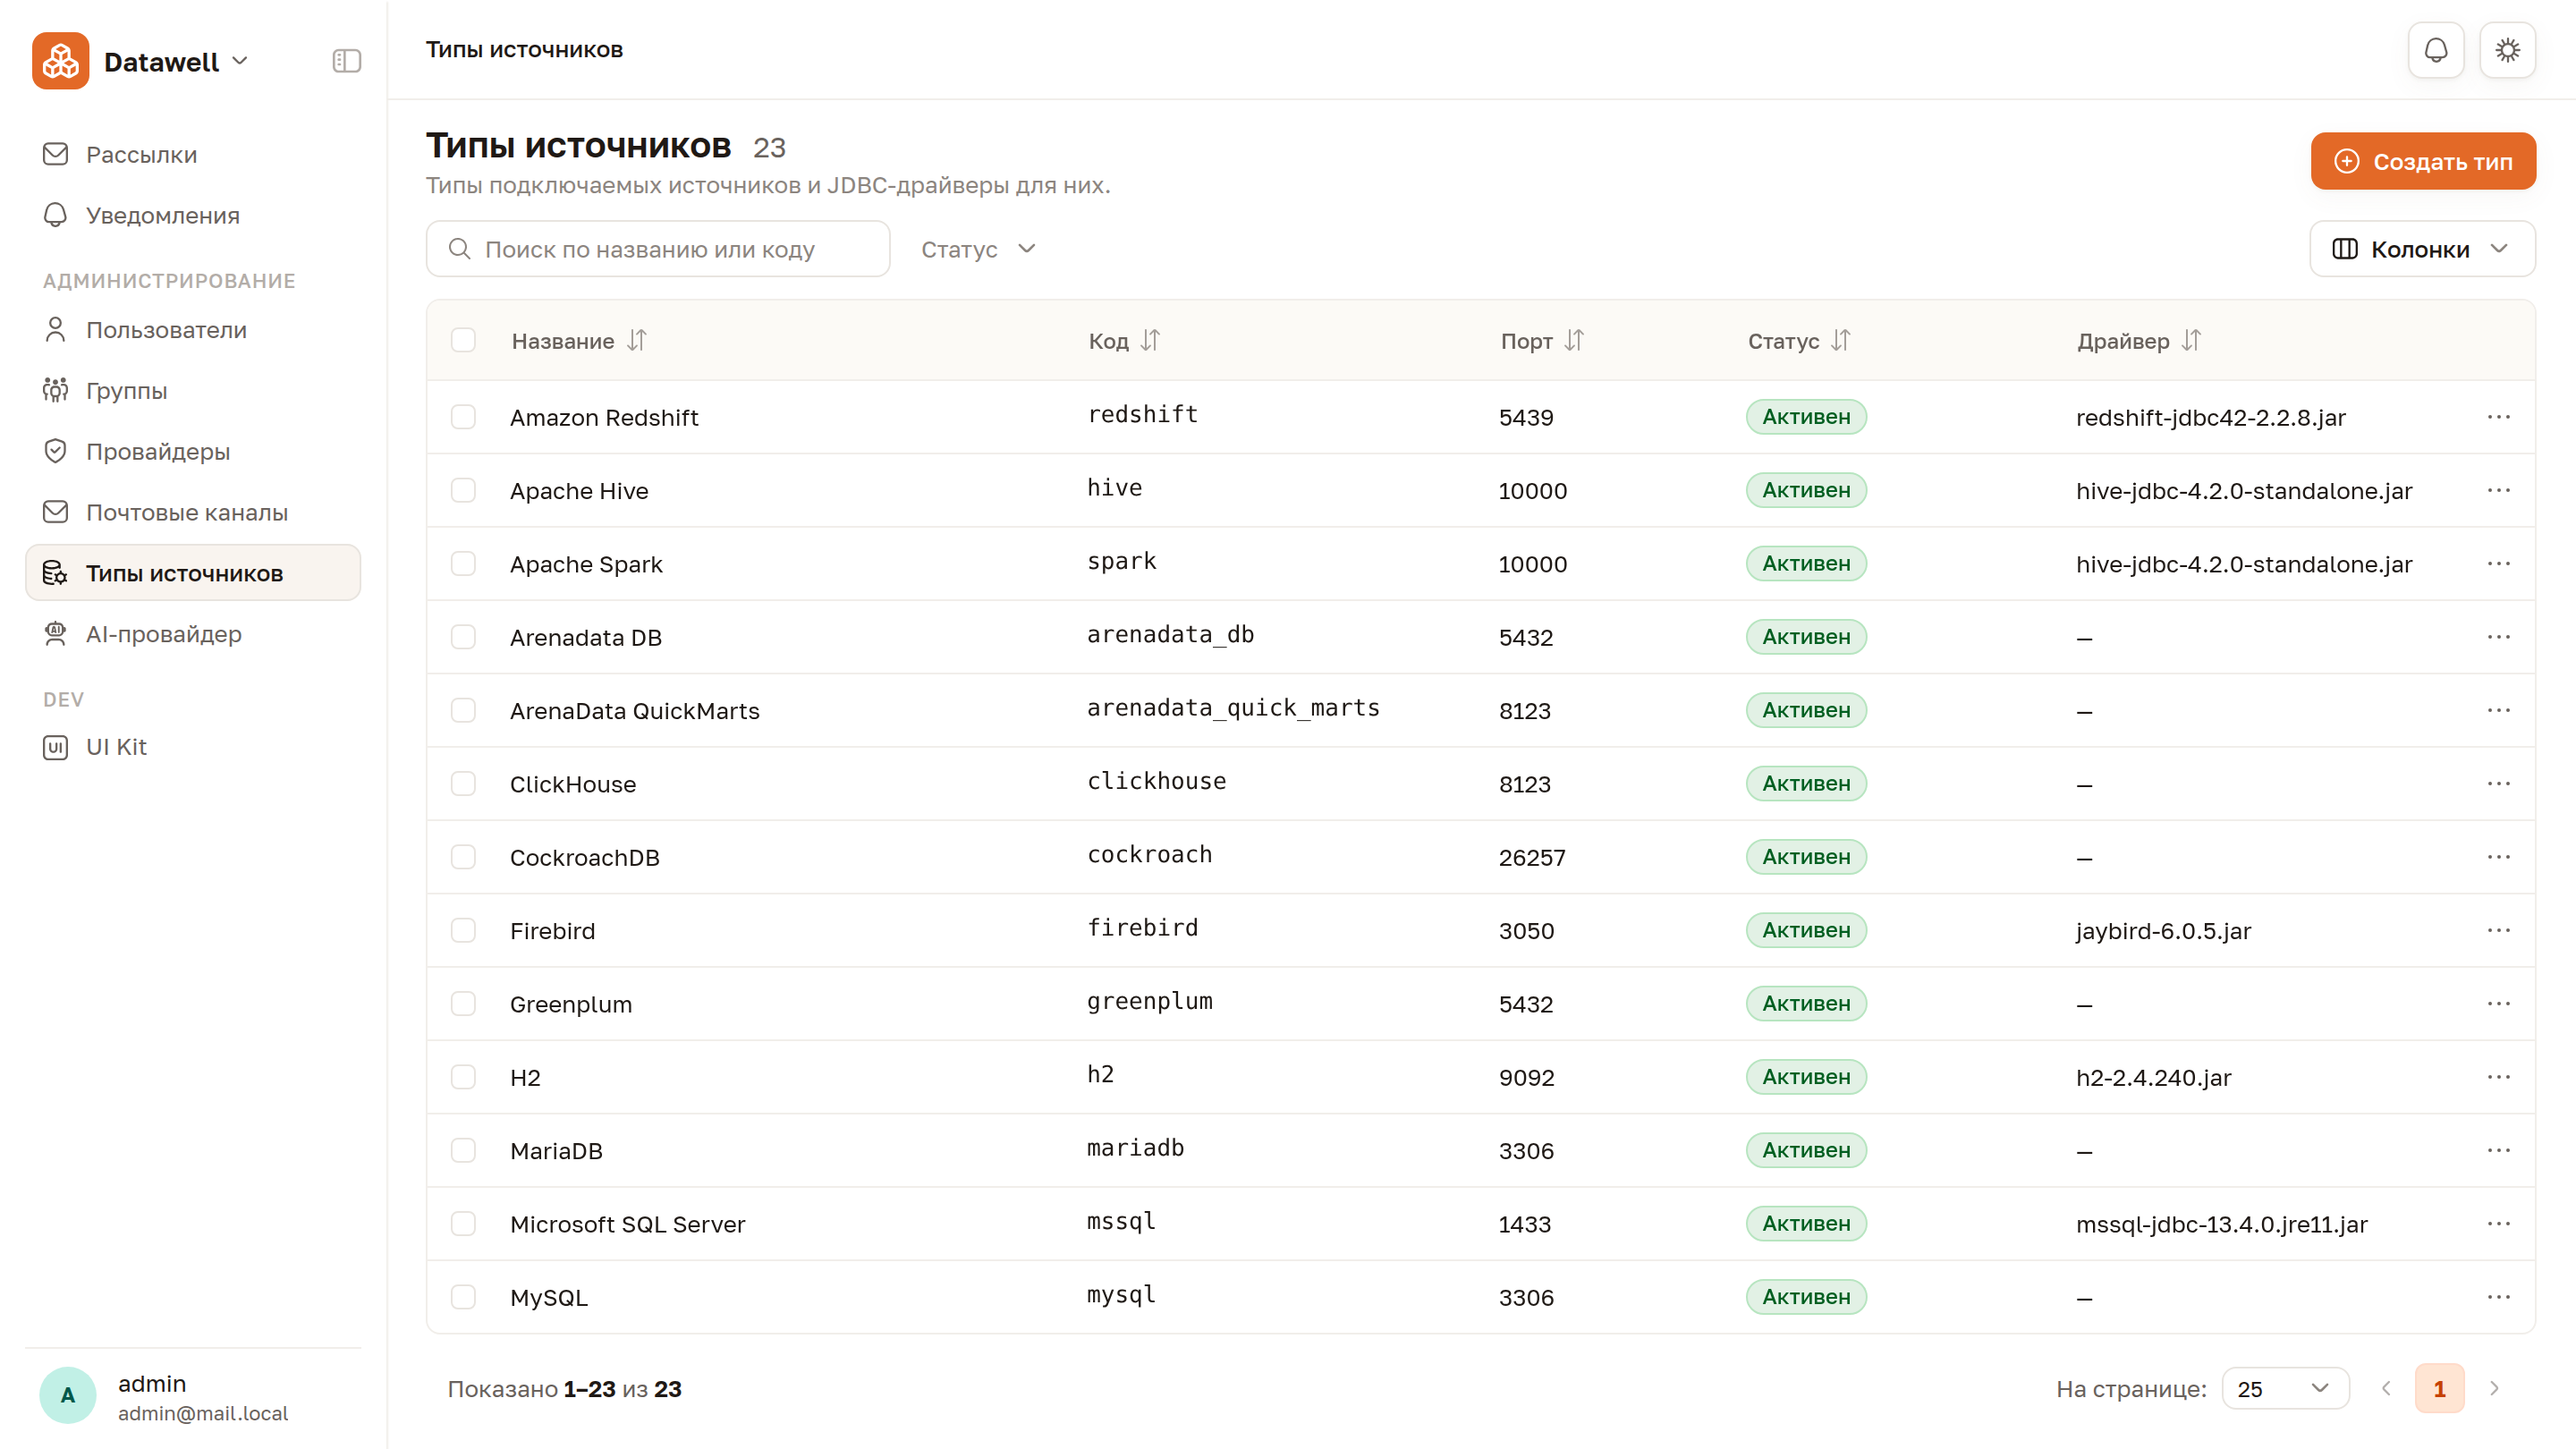Sort by Код column arrows
Viewport: 2576px width, 1449px height.
pyautogui.click(x=1150, y=341)
